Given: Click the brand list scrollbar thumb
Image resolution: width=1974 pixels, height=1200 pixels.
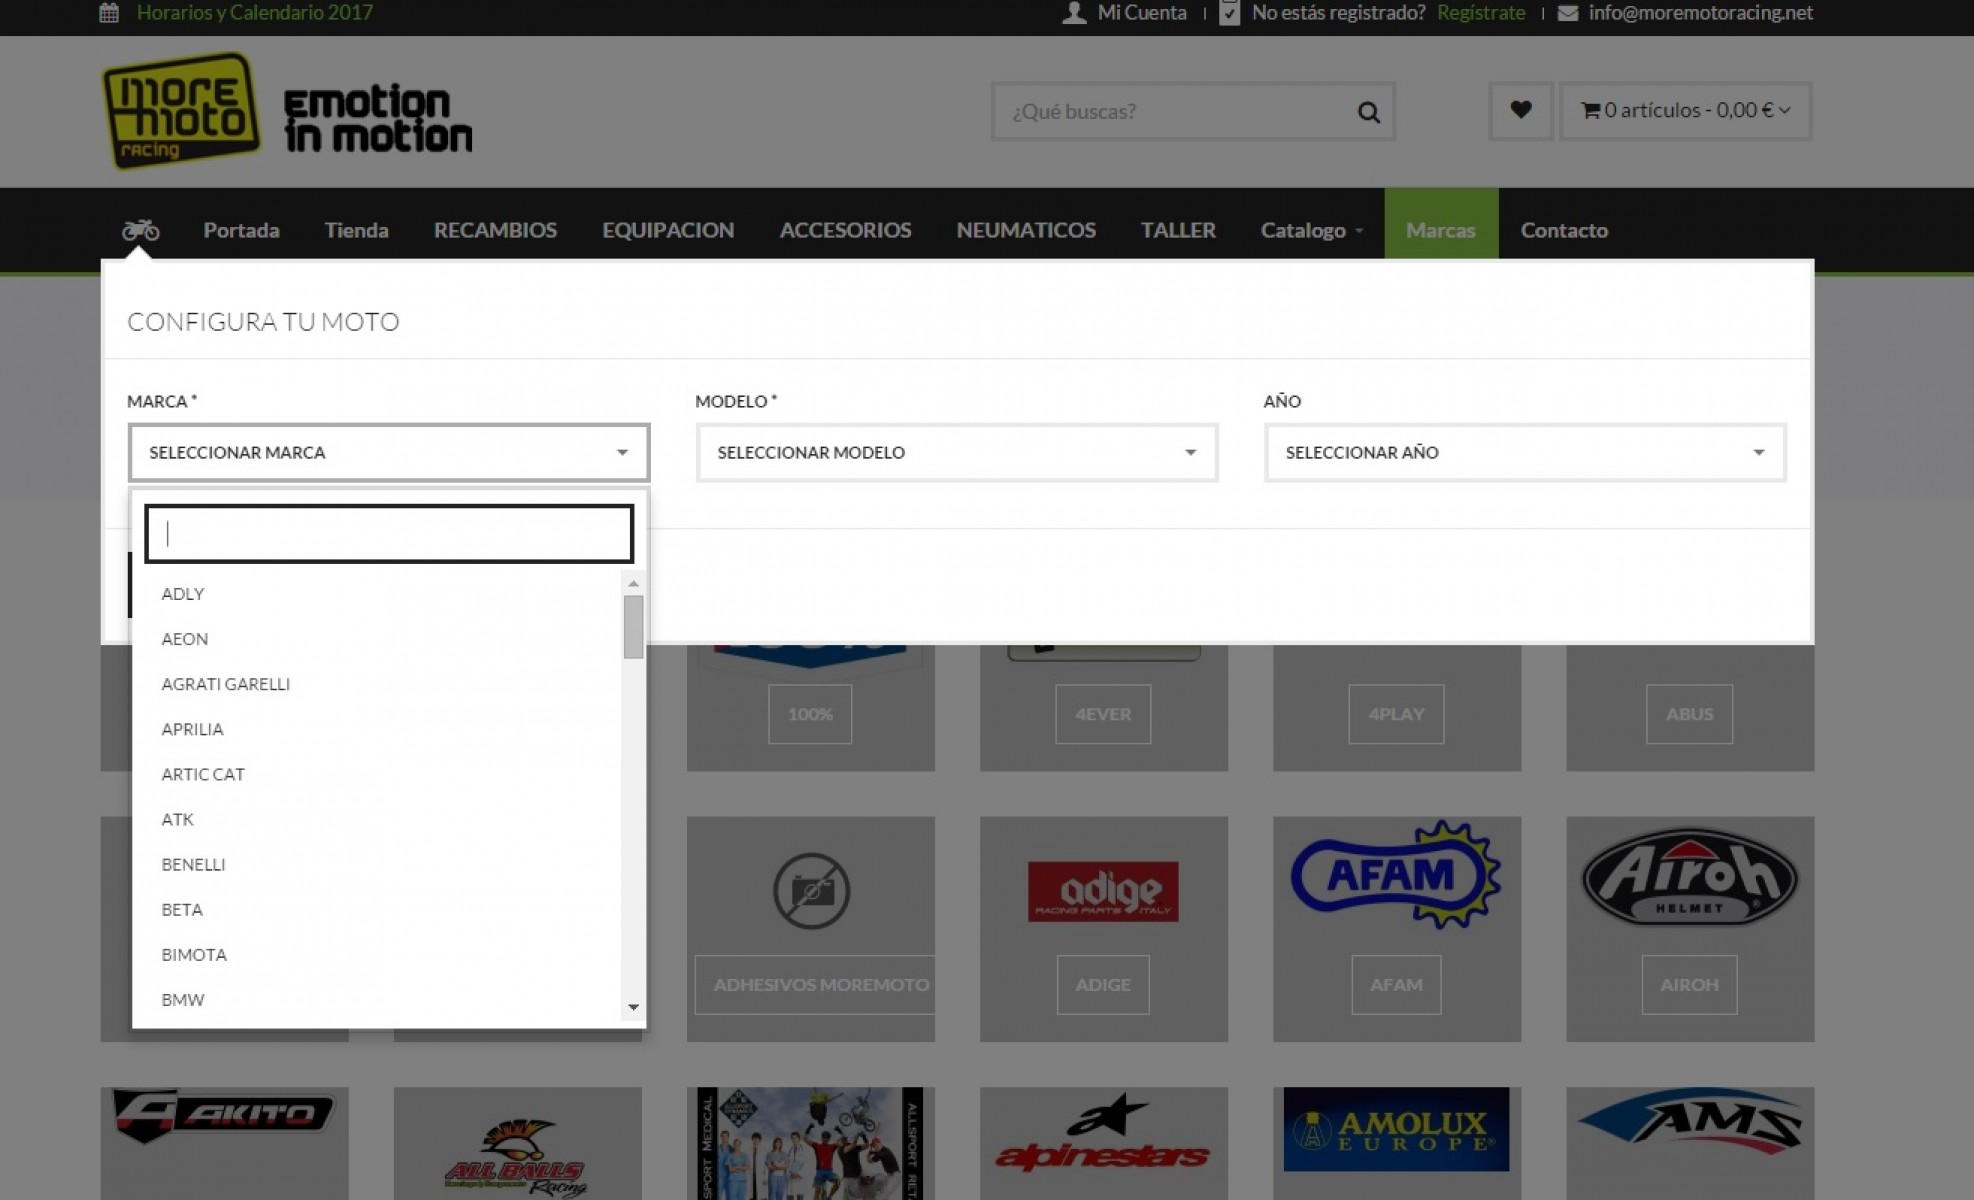Looking at the screenshot, I should point(633,627).
